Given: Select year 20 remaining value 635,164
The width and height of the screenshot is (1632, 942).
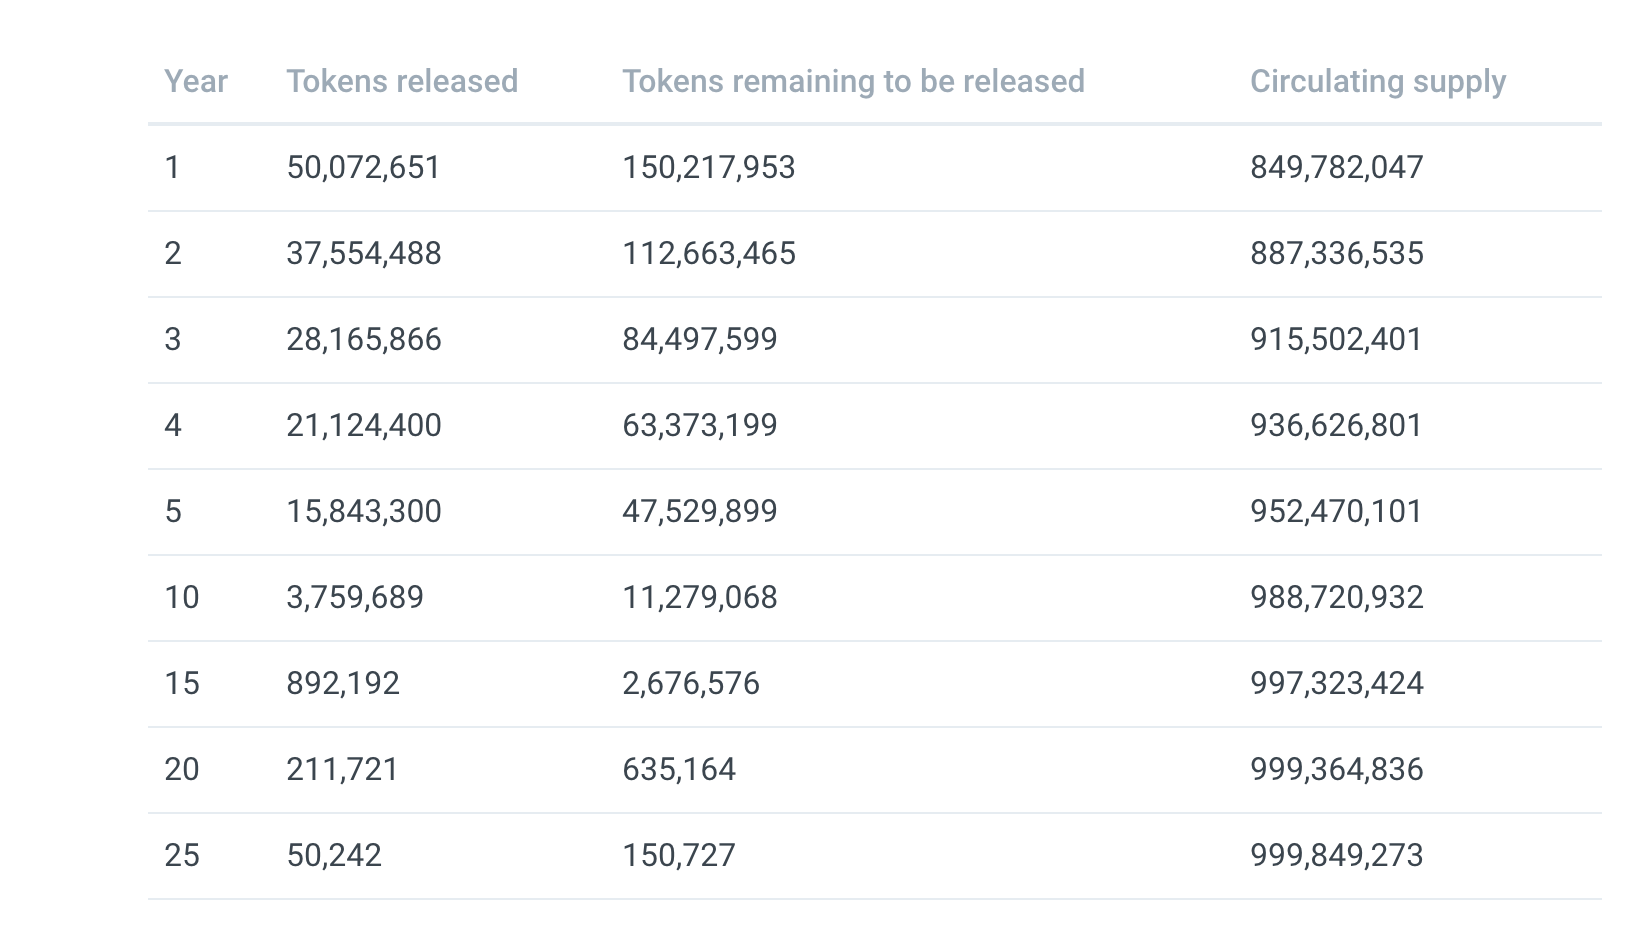Looking at the screenshot, I should (x=678, y=769).
